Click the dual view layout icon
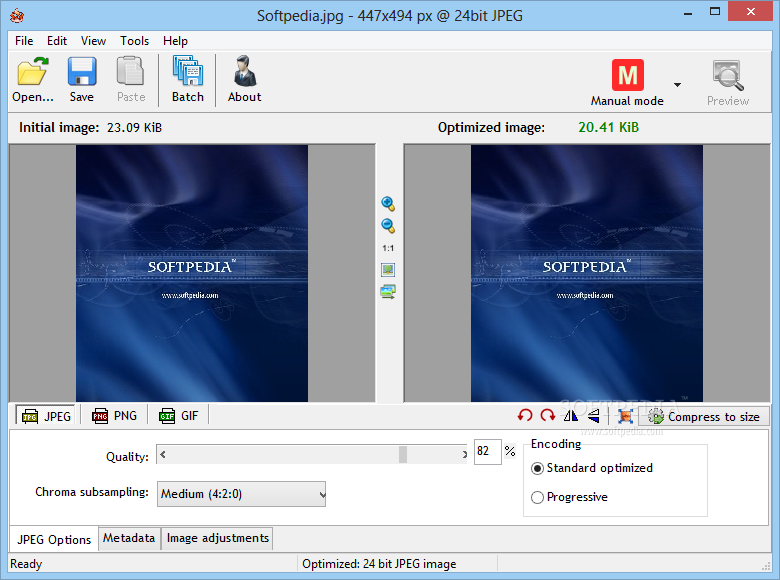780x580 pixels. click(388, 291)
